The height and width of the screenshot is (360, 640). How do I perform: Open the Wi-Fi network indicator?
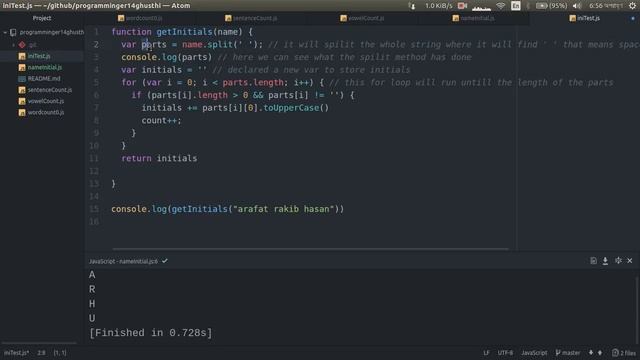point(500,6)
